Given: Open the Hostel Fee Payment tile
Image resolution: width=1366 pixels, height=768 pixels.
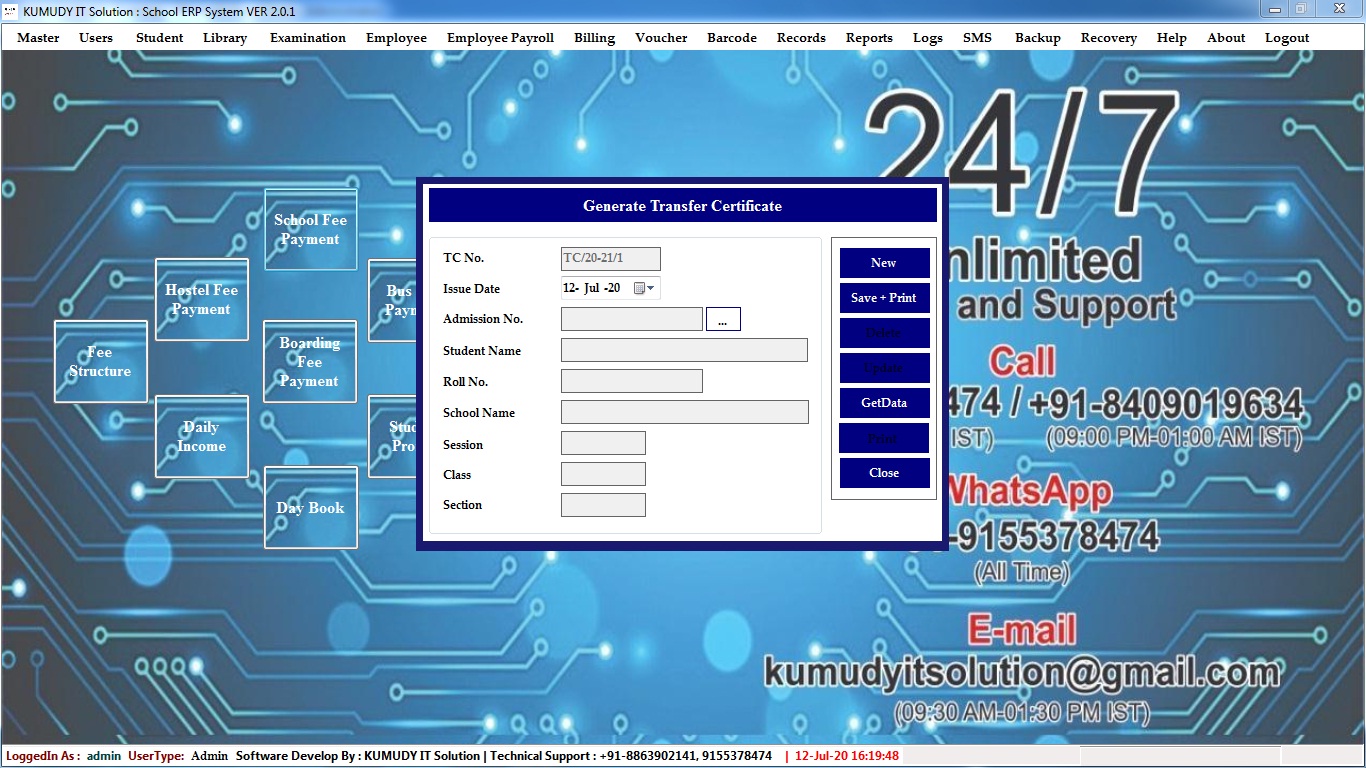Looking at the screenshot, I should click(201, 300).
